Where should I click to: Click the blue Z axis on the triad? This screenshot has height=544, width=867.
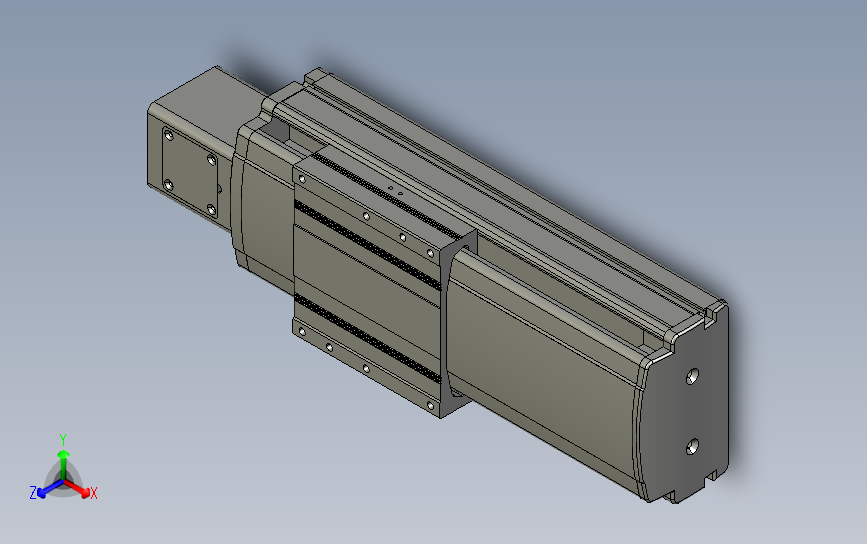pos(49,489)
